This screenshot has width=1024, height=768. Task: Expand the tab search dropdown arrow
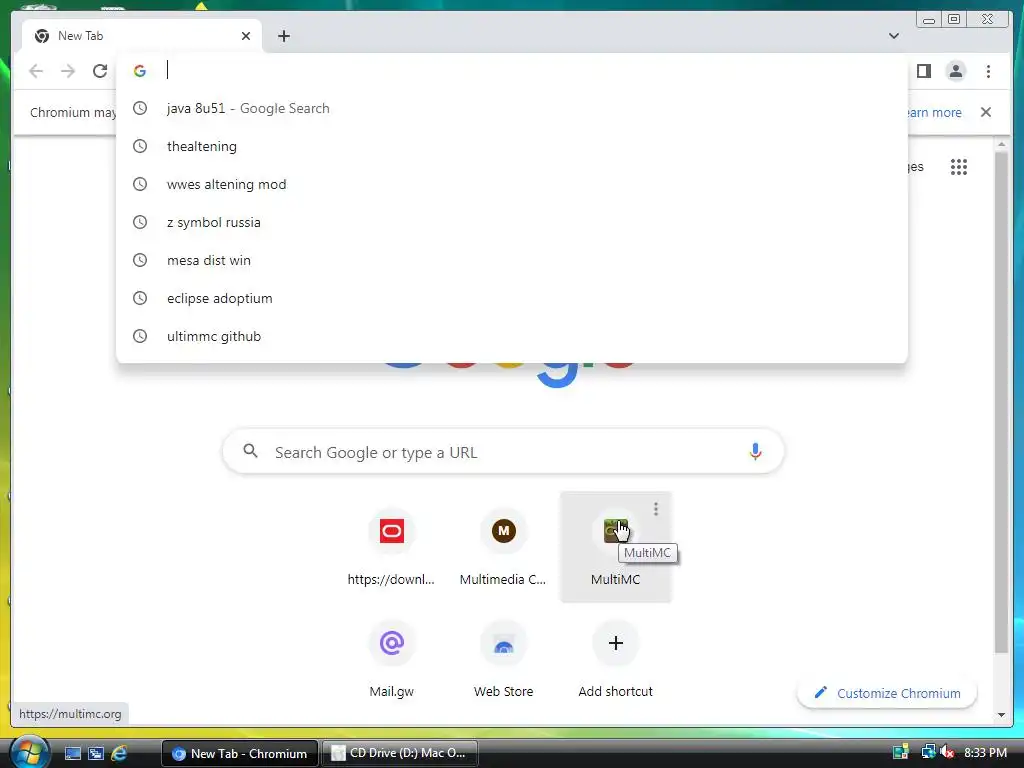pyautogui.click(x=893, y=36)
